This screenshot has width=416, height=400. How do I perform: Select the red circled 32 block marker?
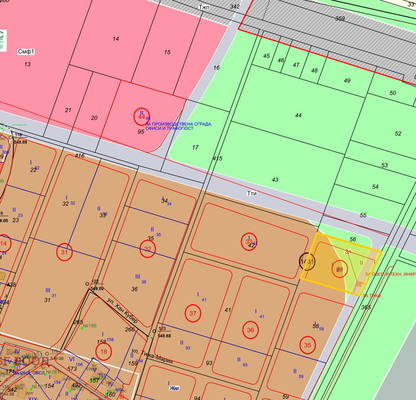coord(148,249)
